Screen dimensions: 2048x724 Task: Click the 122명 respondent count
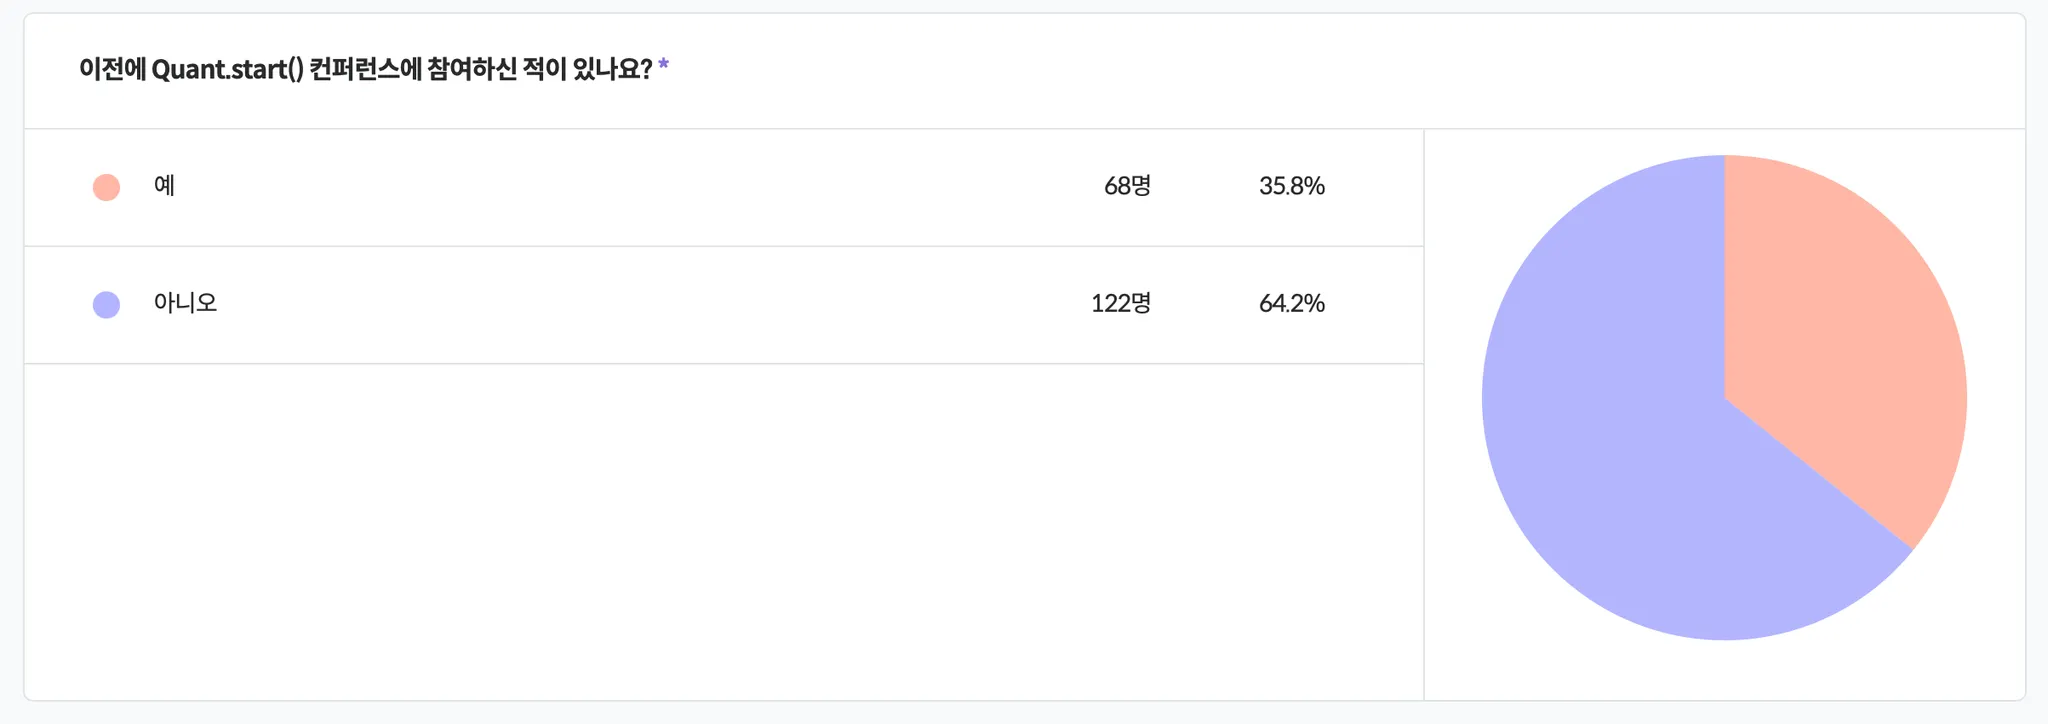1120,303
